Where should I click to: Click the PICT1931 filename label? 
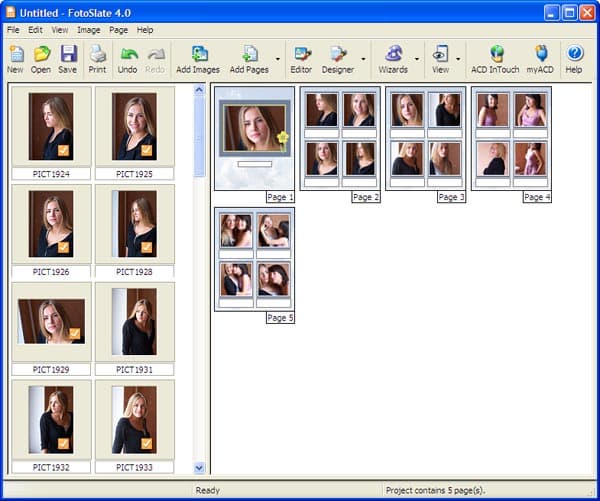[x=134, y=370]
